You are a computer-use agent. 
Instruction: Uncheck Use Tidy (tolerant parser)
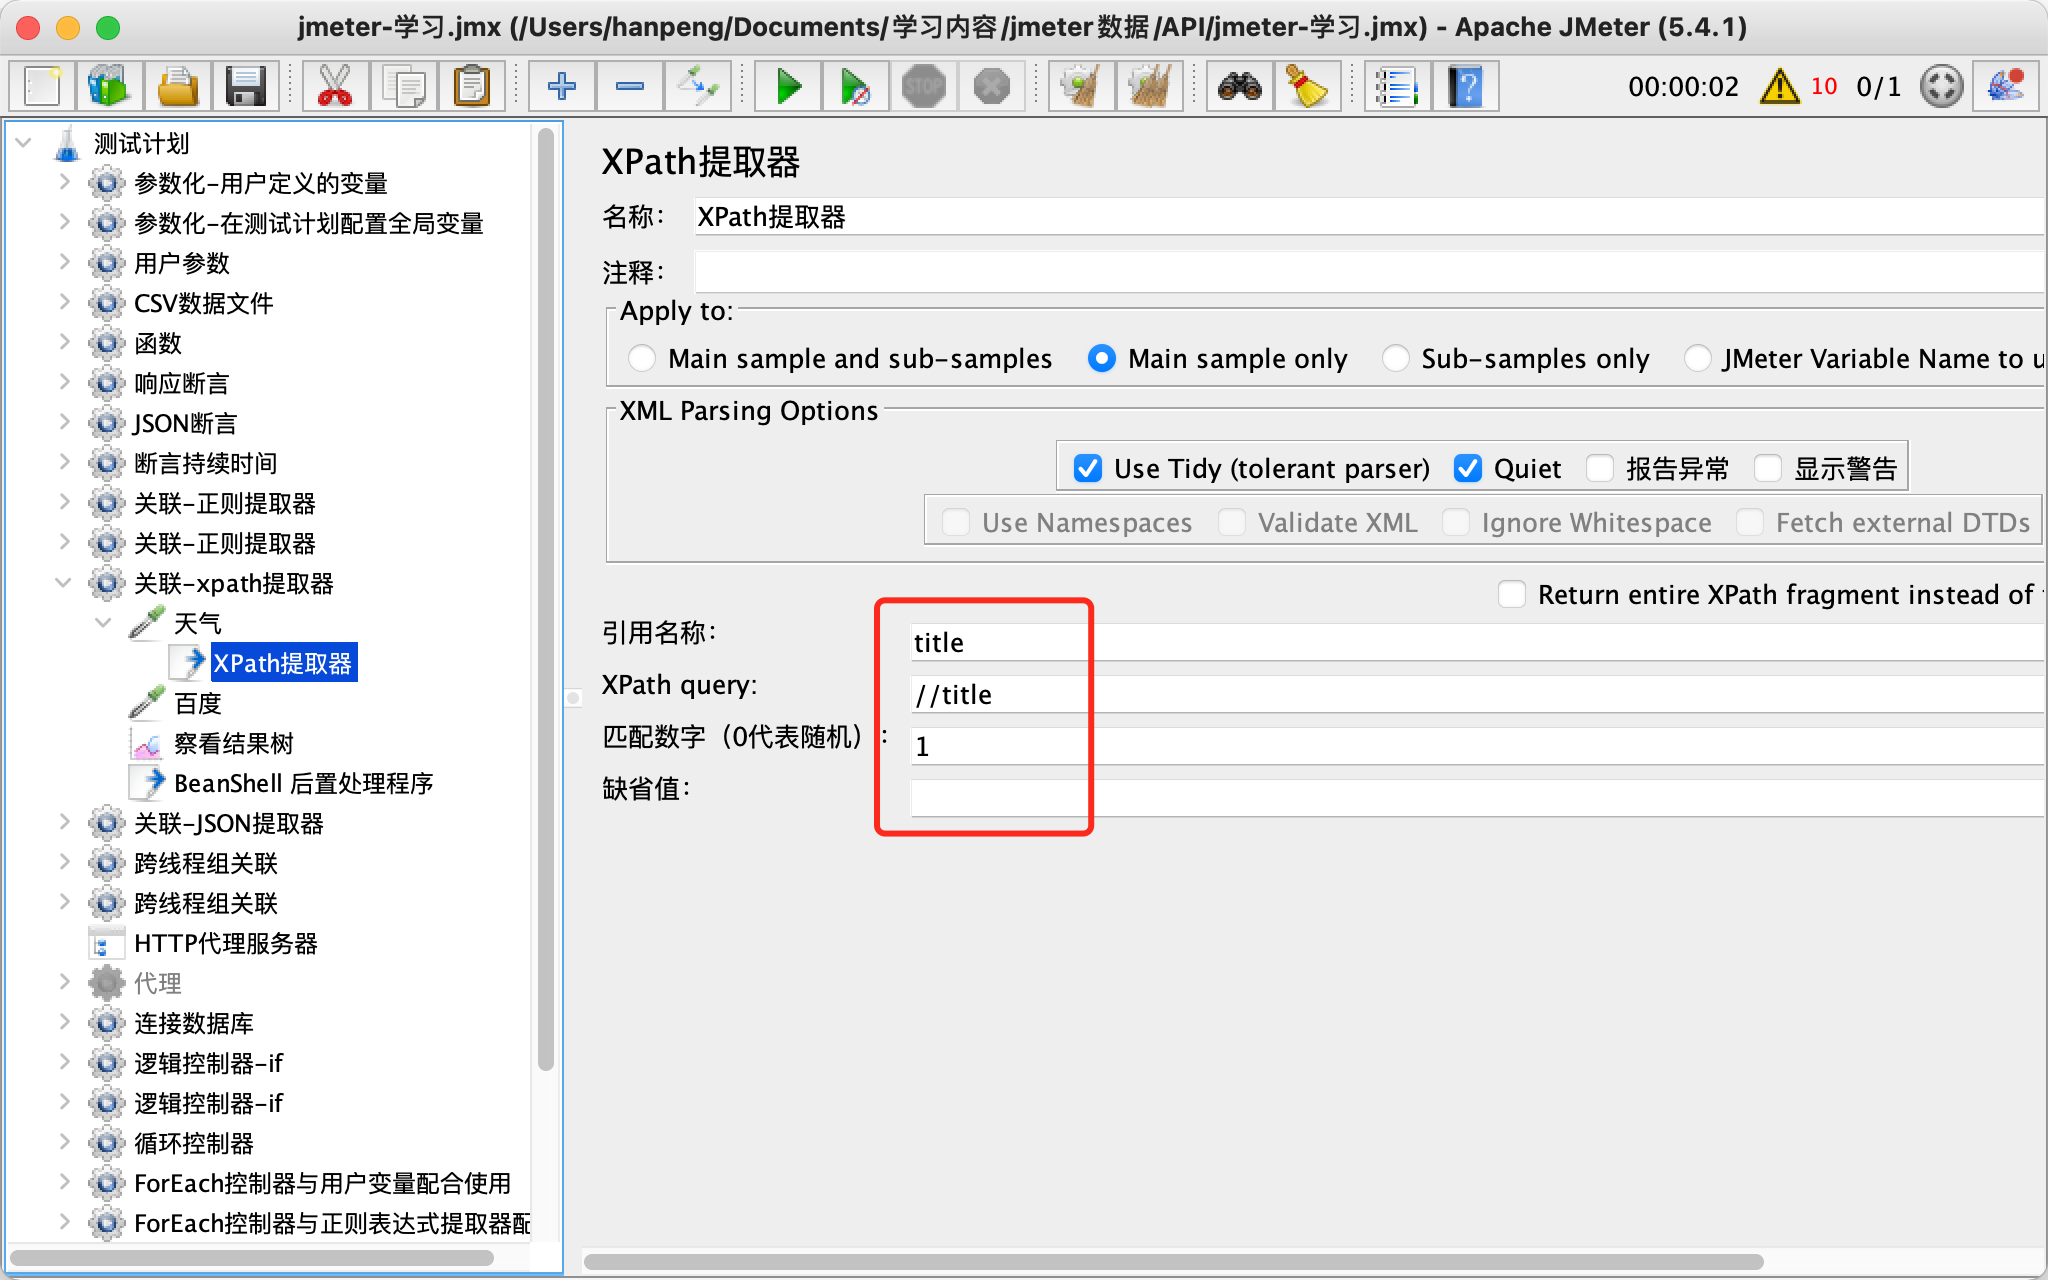click(x=1087, y=468)
